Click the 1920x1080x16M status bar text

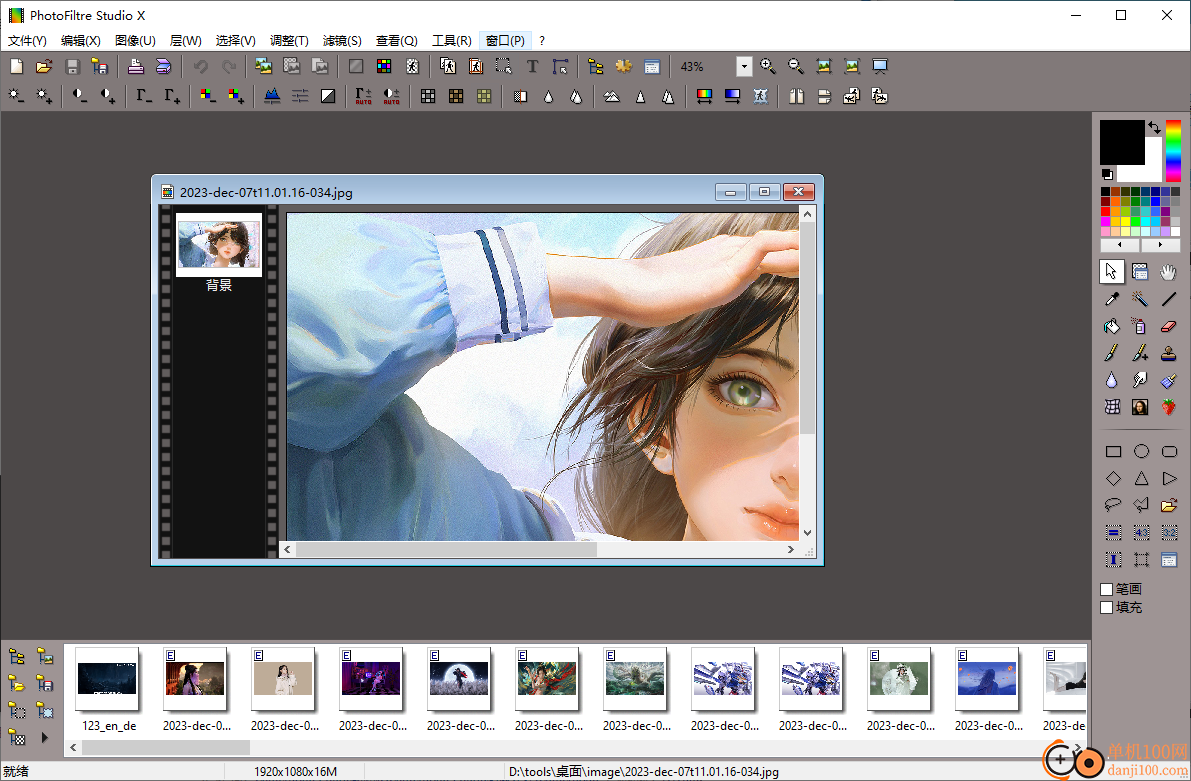coord(295,771)
